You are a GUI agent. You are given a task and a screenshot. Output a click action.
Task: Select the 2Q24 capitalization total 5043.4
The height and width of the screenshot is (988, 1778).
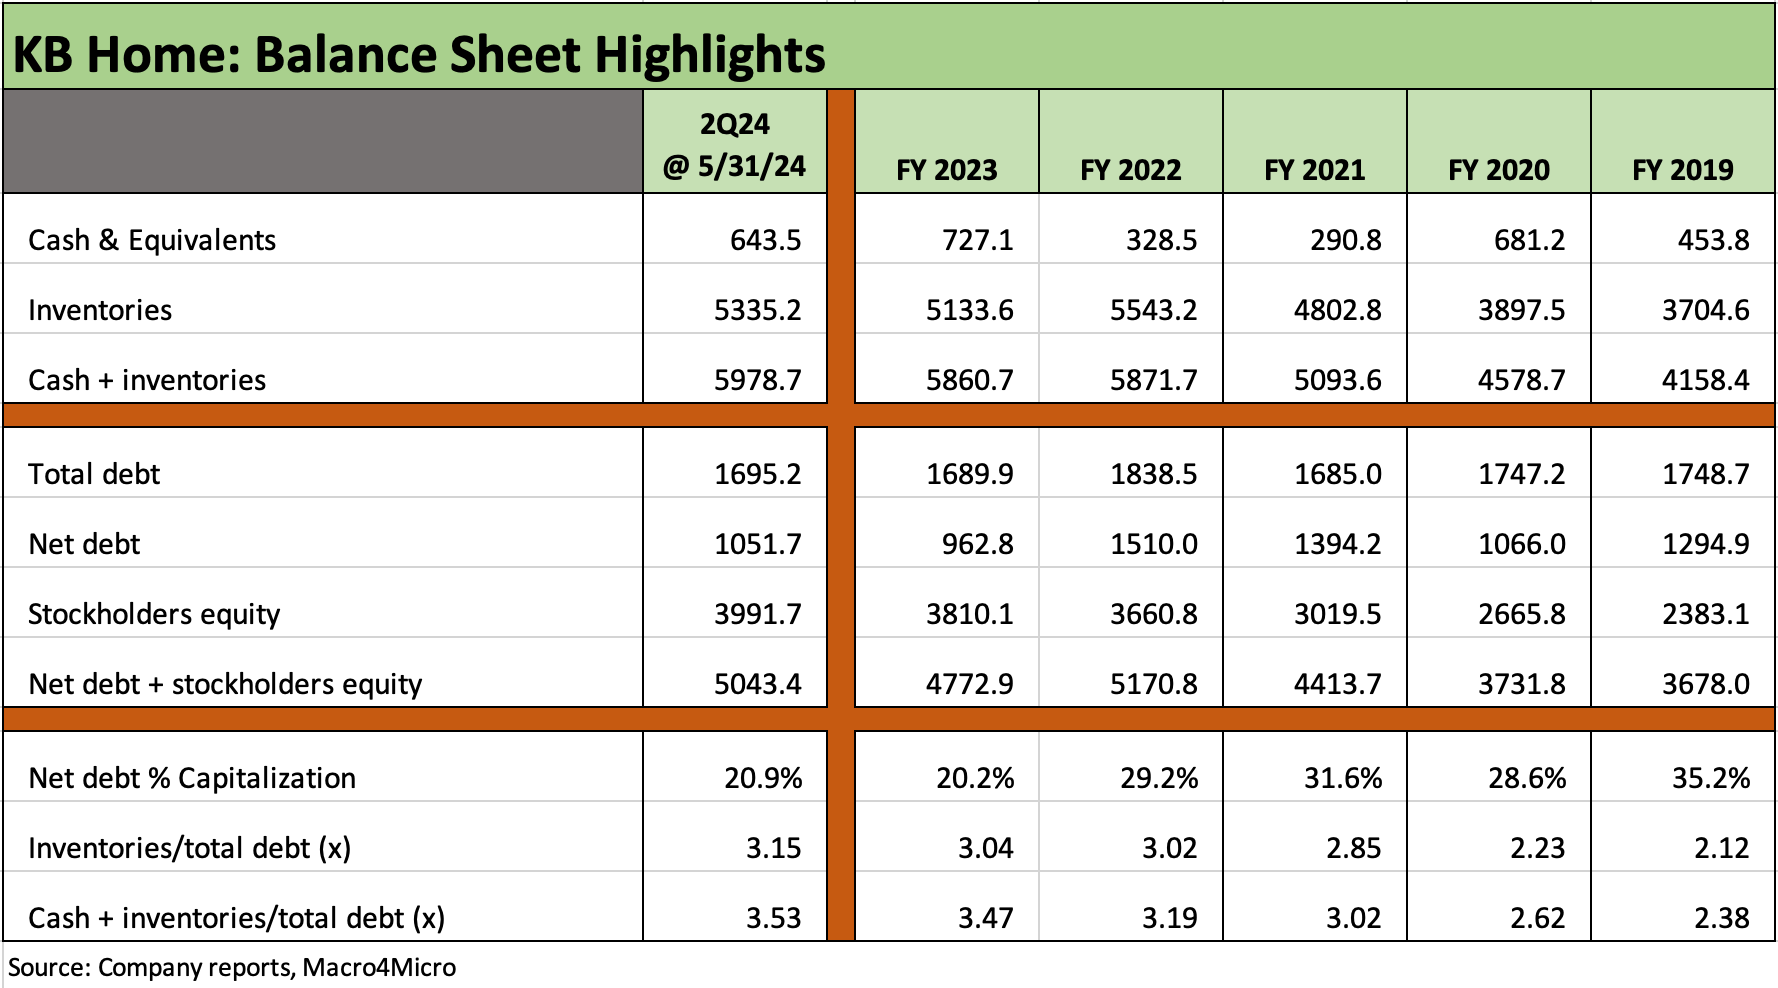point(757,684)
